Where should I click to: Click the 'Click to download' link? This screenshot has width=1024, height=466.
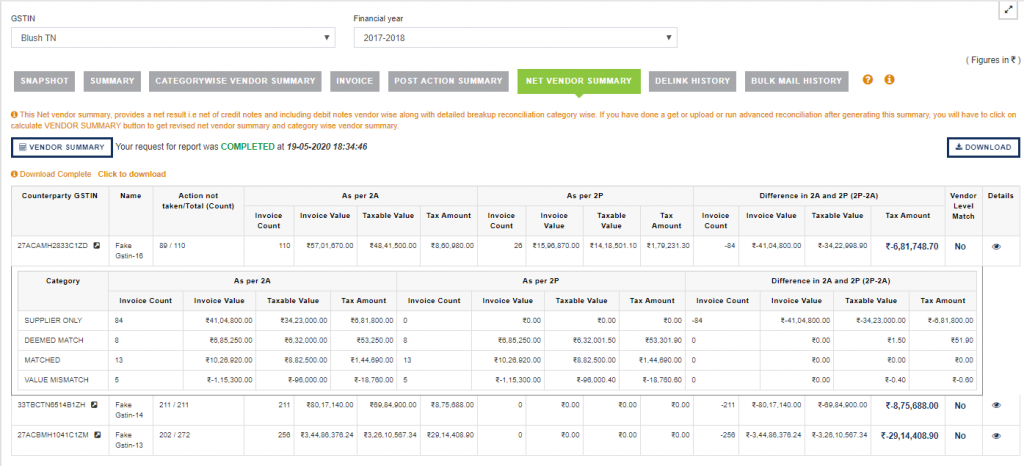(132, 174)
